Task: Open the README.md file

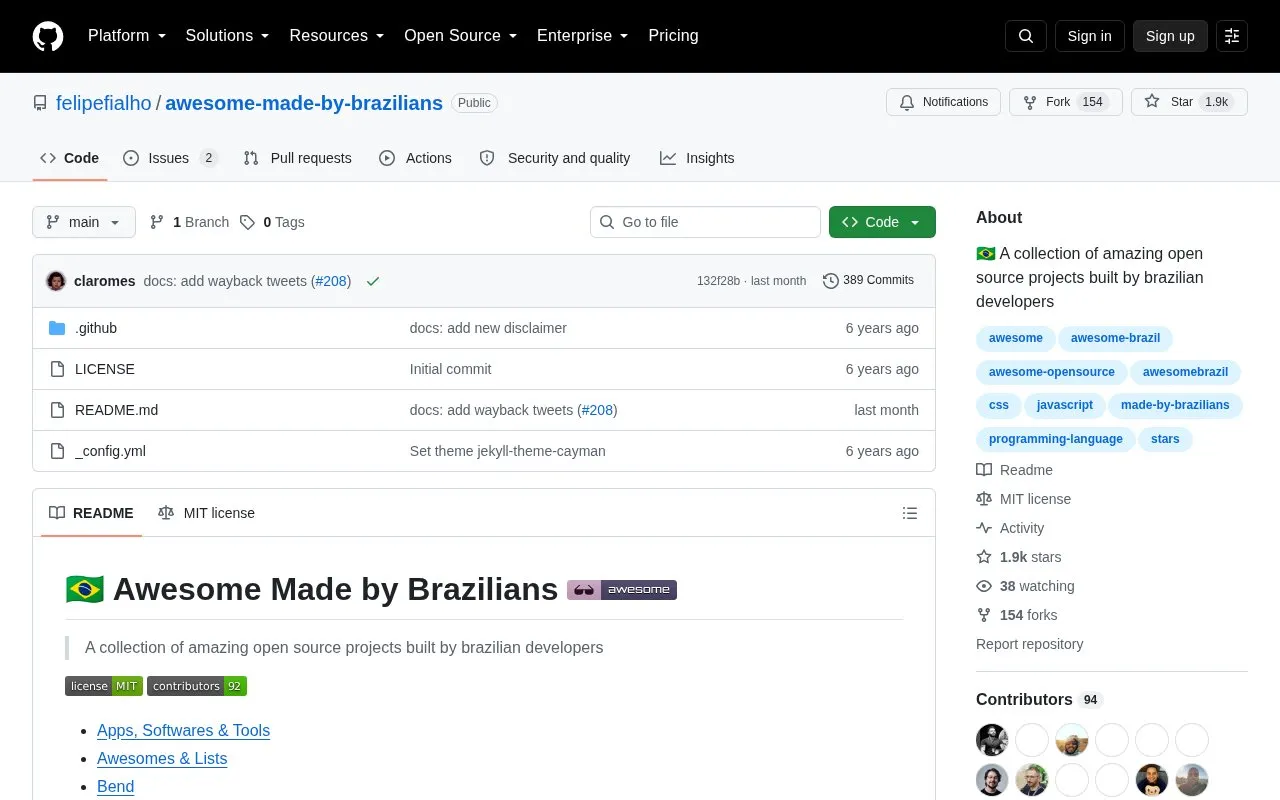Action: pyautogui.click(x=116, y=410)
